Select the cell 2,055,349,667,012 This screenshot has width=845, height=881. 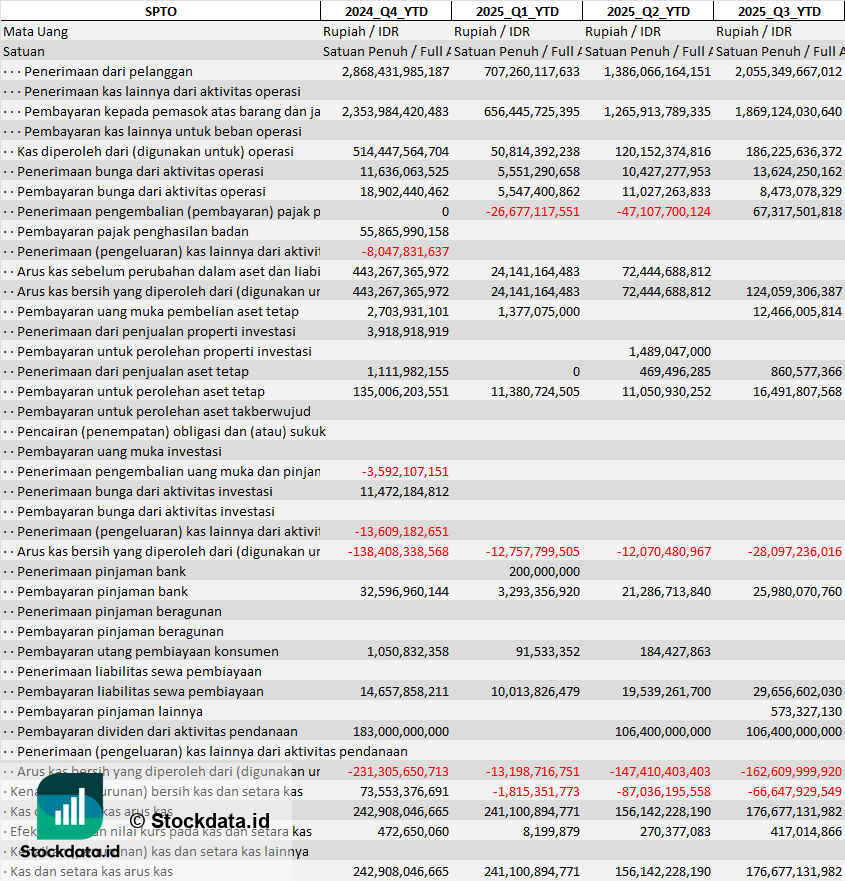pos(788,71)
